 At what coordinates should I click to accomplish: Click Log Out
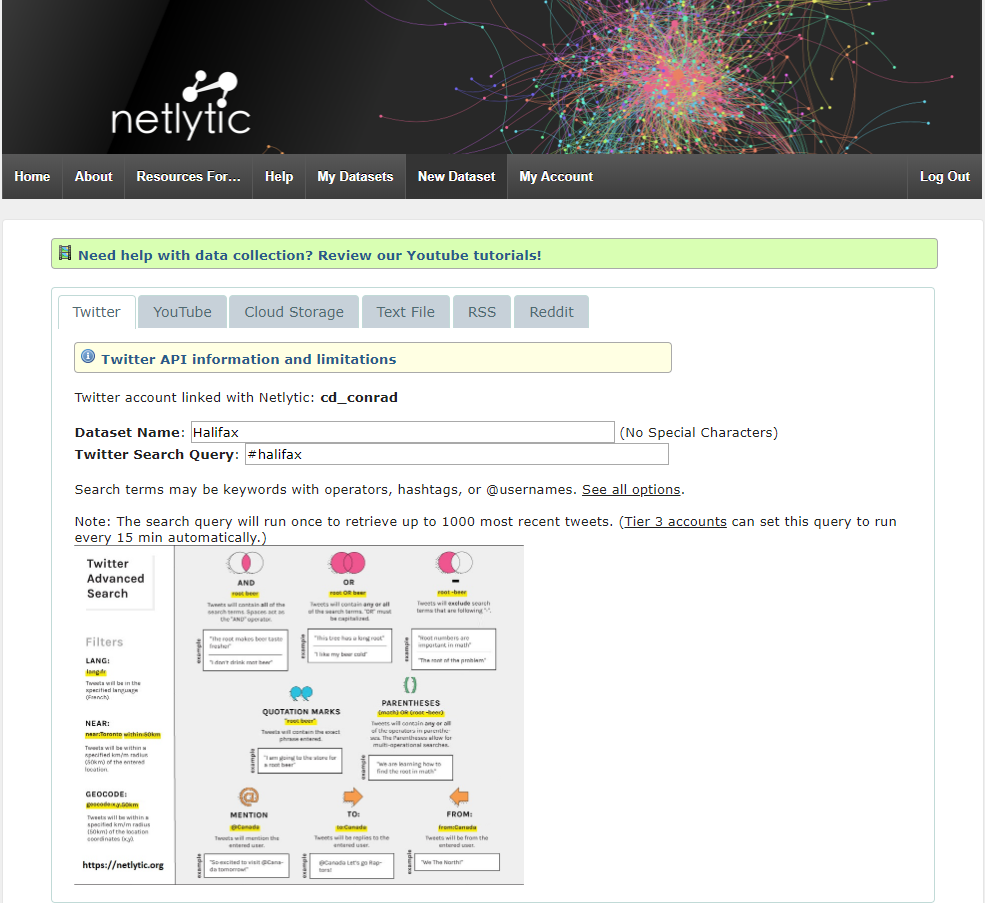point(945,177)
